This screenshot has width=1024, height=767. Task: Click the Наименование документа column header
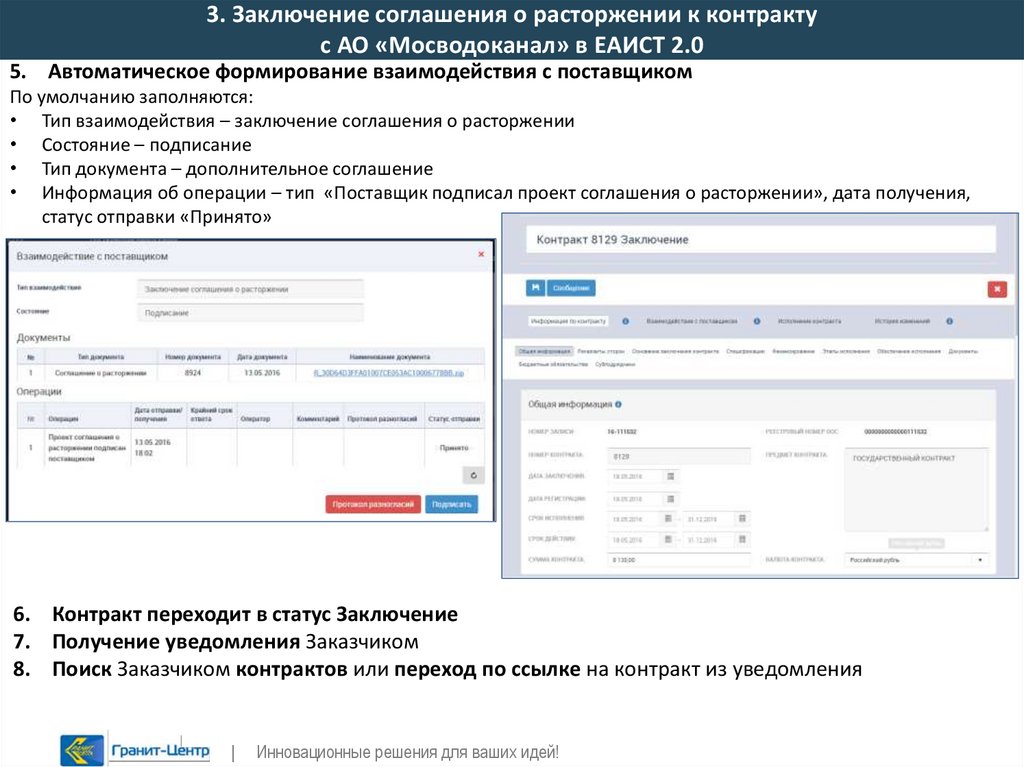(x=390, y=357)
